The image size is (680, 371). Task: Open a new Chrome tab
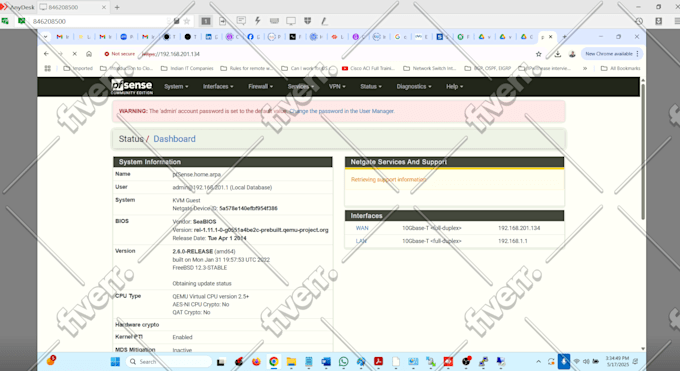pyautogui.click(x=564, y=37)
